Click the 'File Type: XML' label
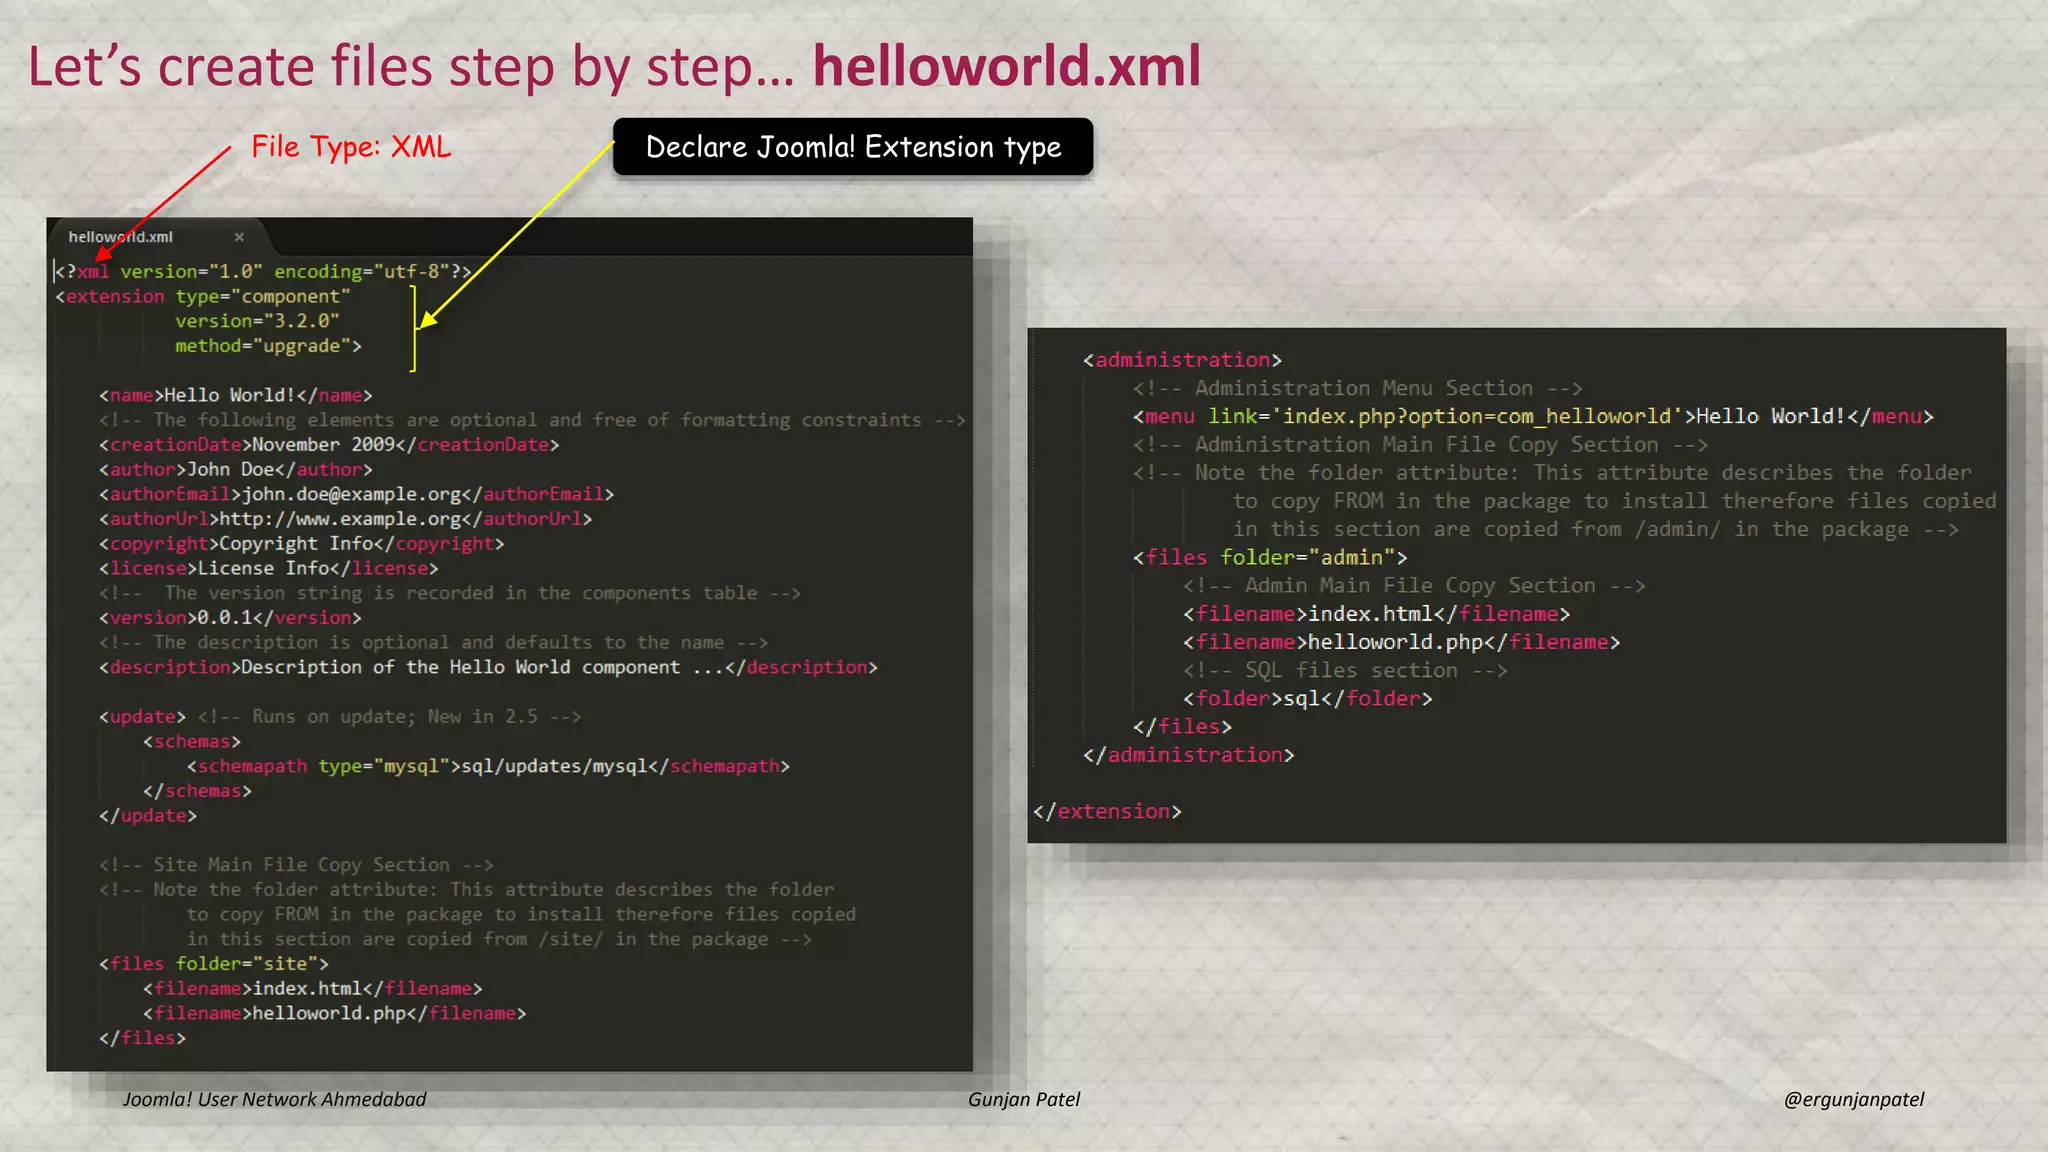This screenshot has width=2048, height=1152. pos(351,147)
